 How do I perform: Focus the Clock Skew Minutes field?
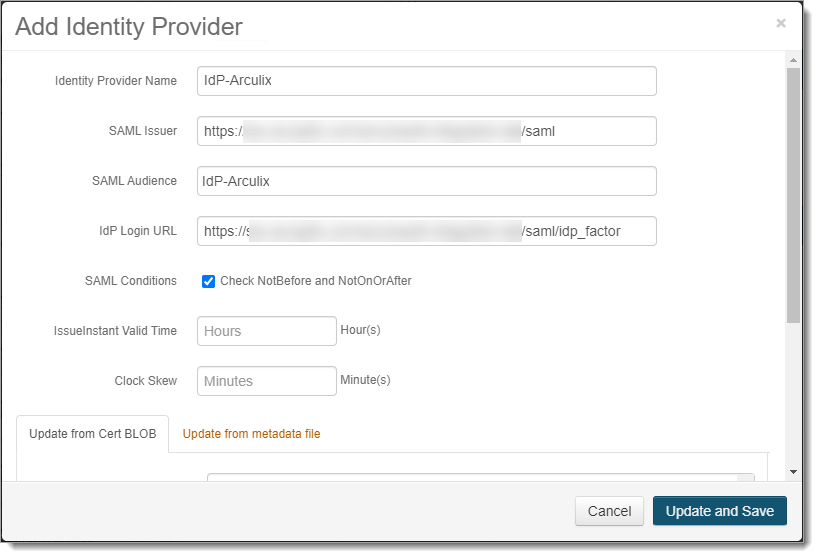pyautogui.click(x=266, y=381)
